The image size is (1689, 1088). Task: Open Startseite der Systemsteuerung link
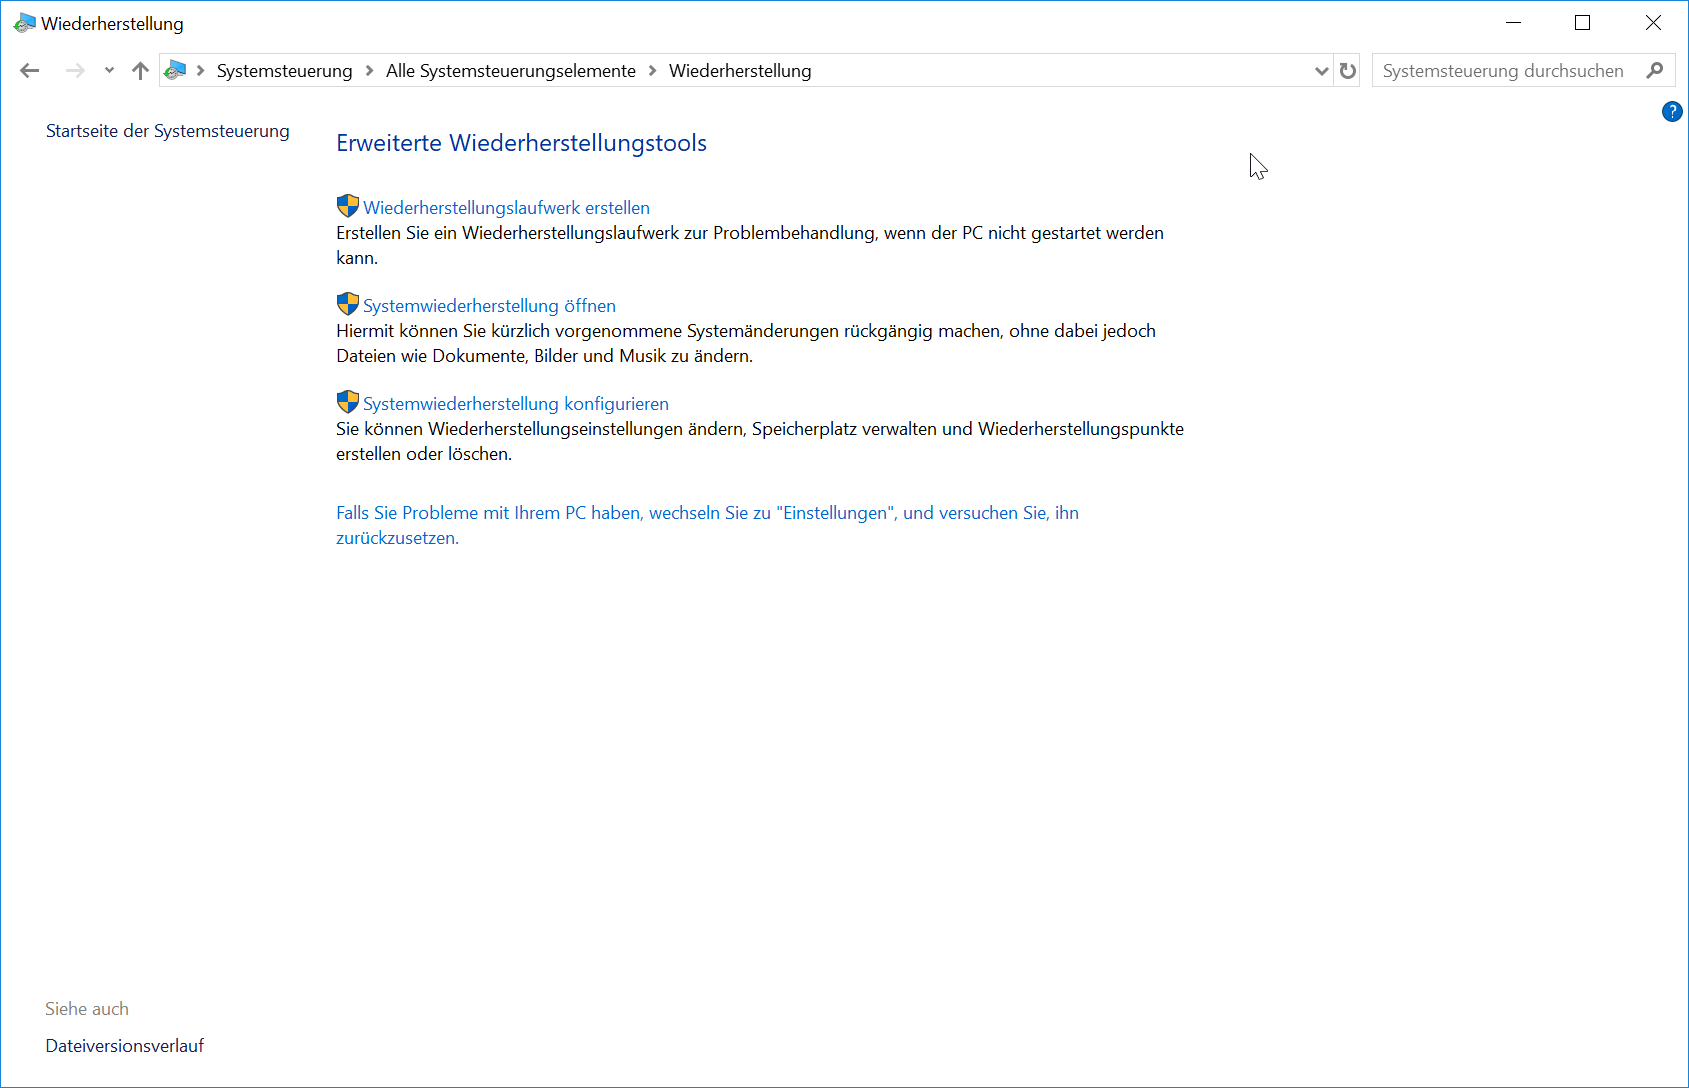[168, 131]
